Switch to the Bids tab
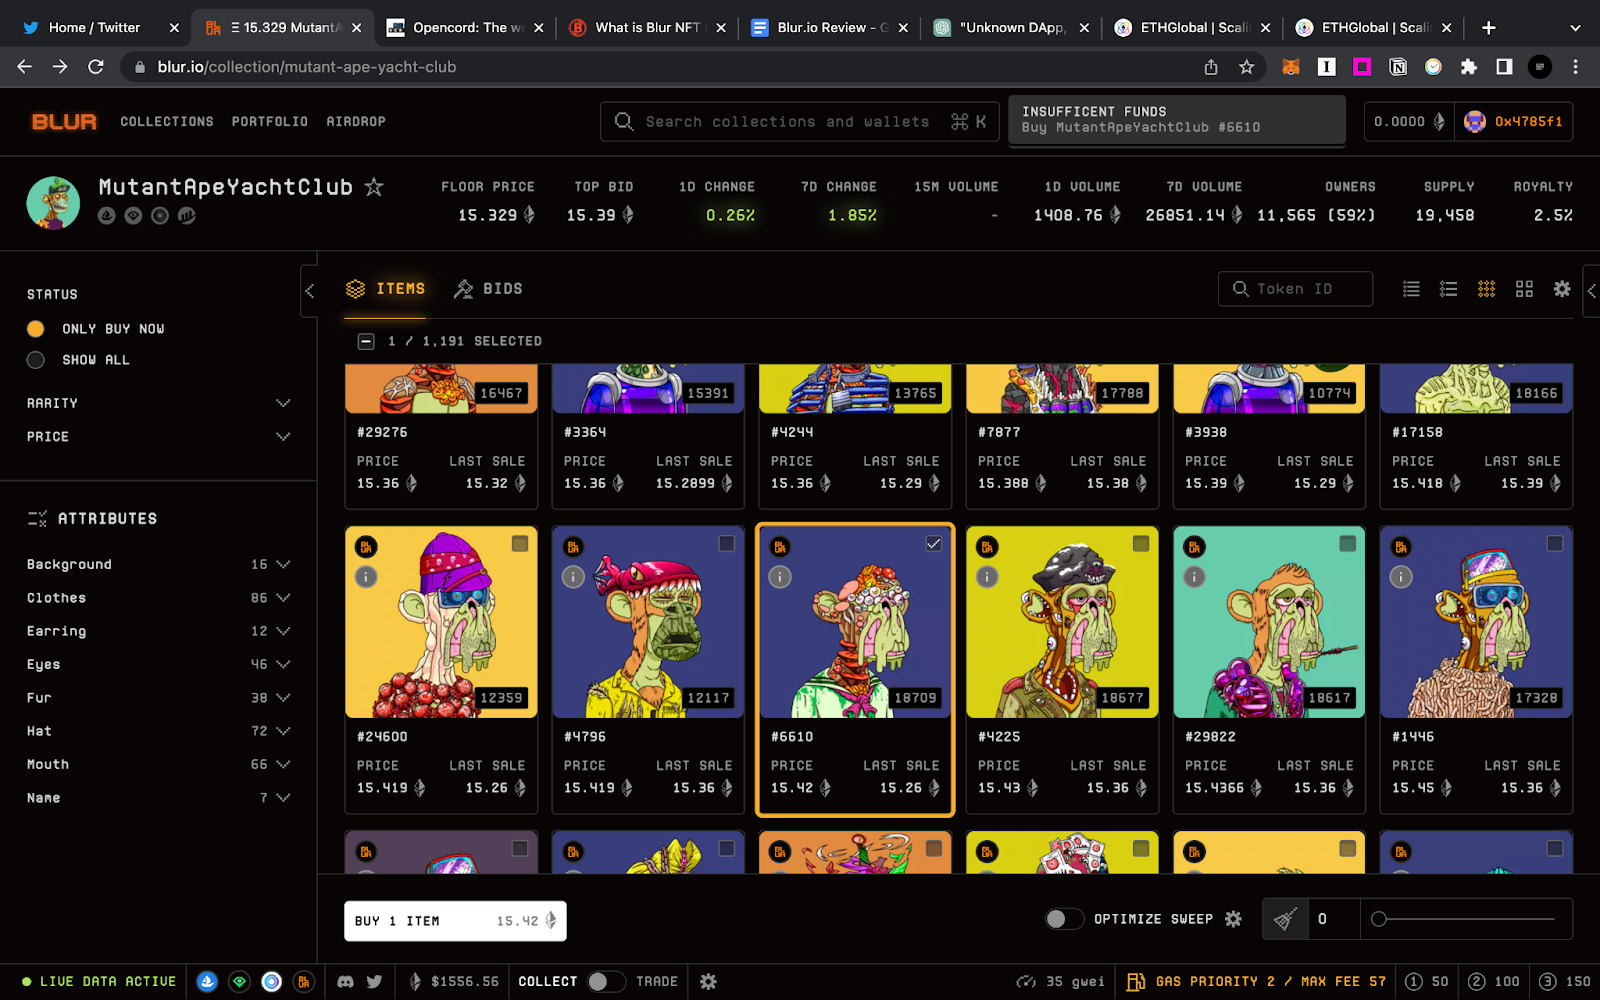This screenshot has width=1600, height=1000. point(488,289)
